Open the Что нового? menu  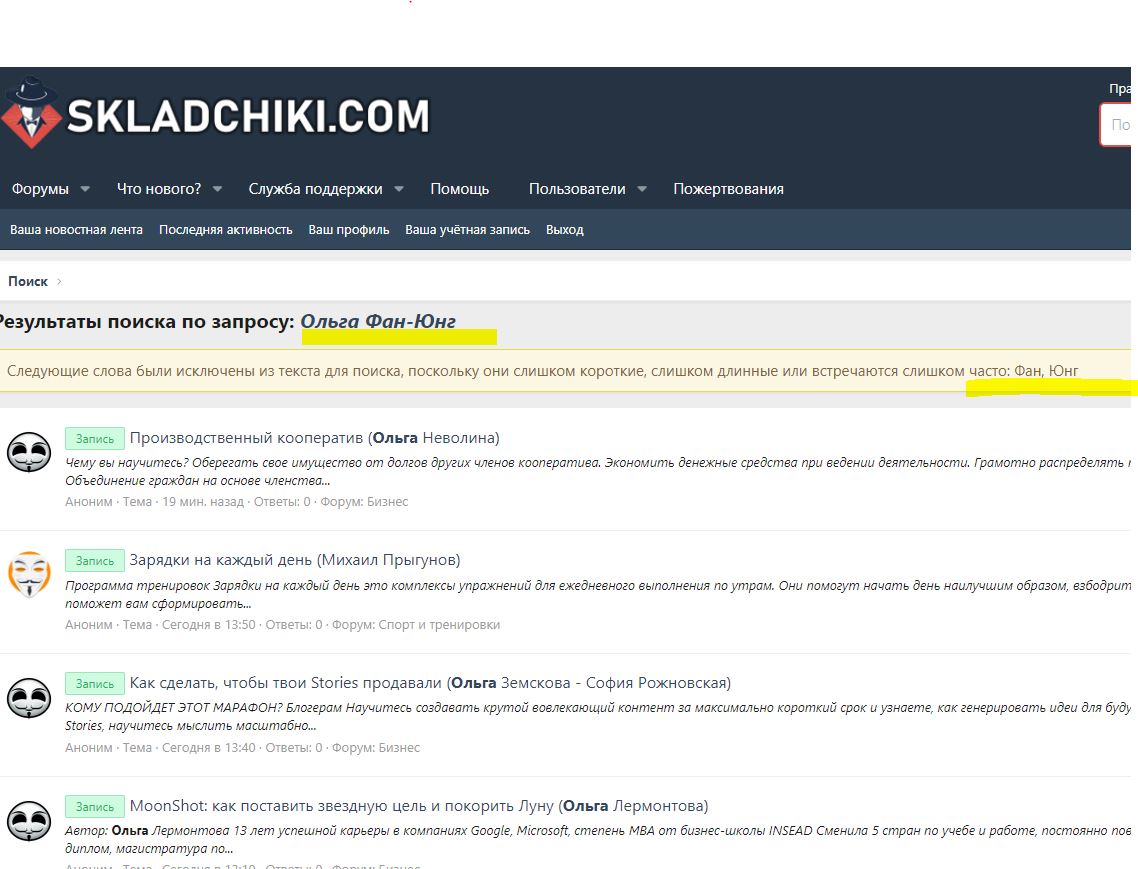[159, 189]
